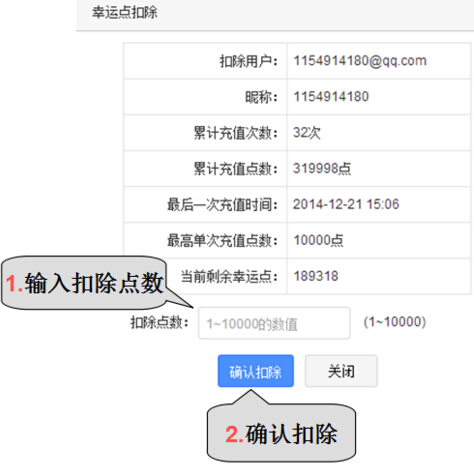Click the 昵称 value 1154914180

point(331,97)
